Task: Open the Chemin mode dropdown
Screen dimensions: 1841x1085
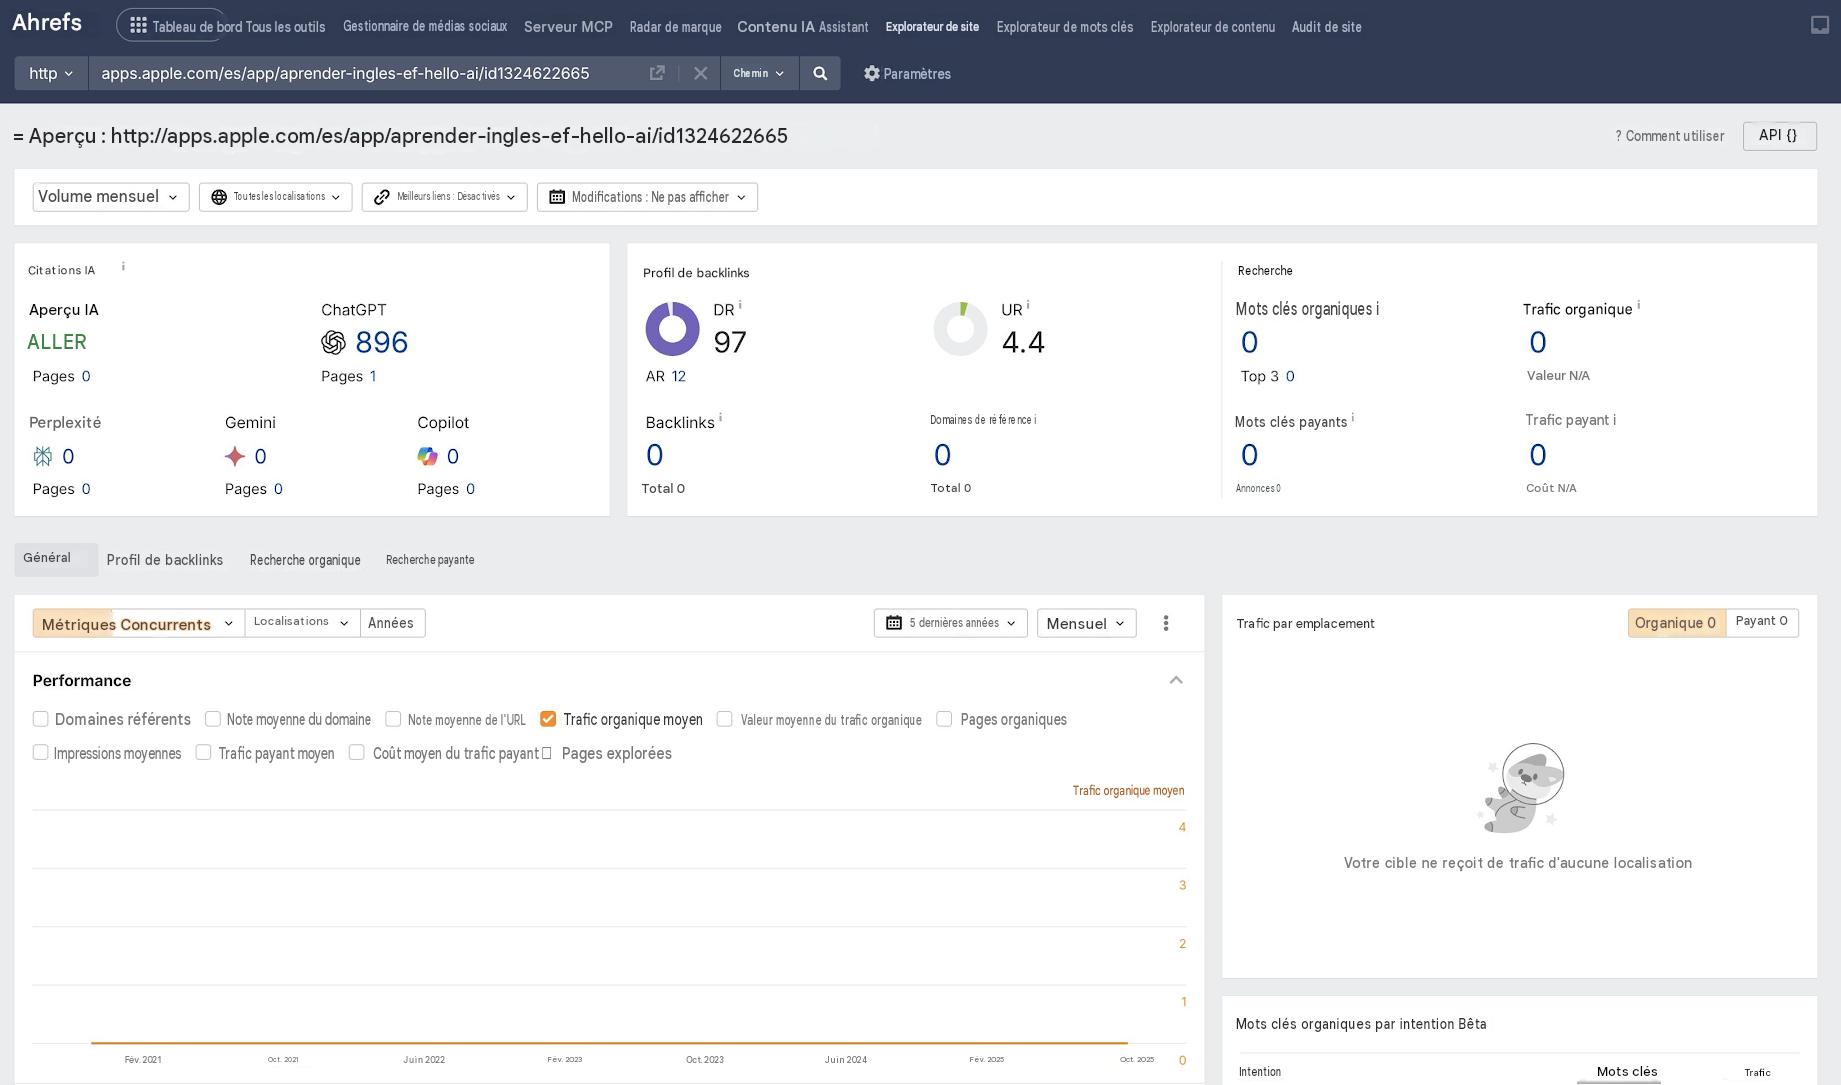Action: tap(759, 73)
